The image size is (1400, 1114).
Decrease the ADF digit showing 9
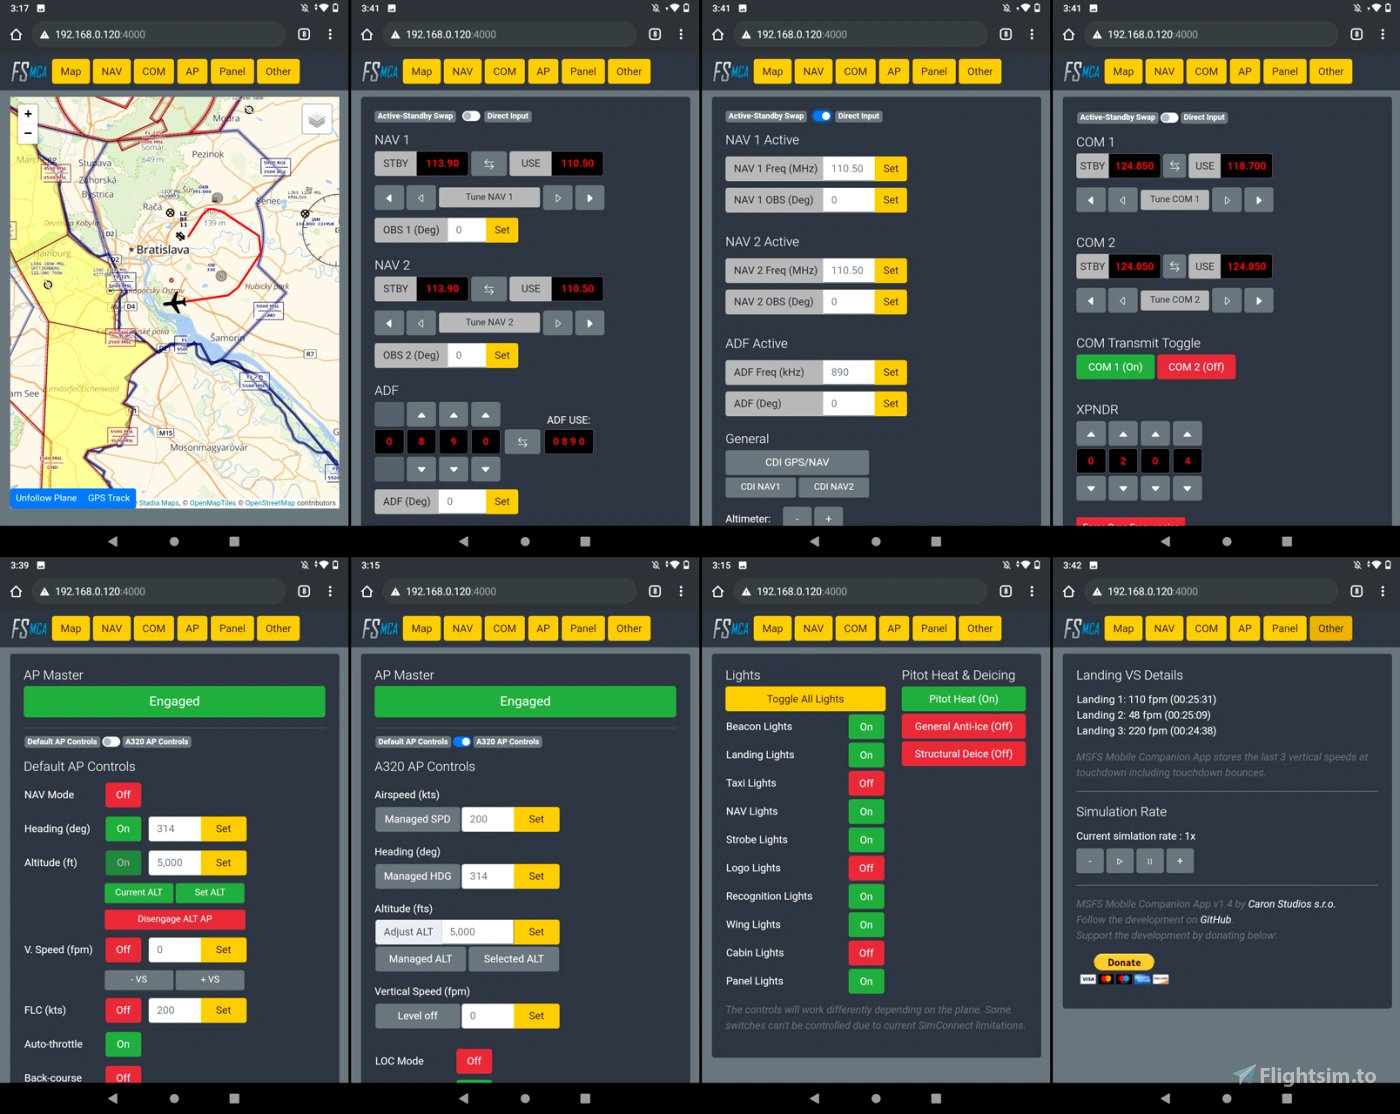tap(454, 468)
